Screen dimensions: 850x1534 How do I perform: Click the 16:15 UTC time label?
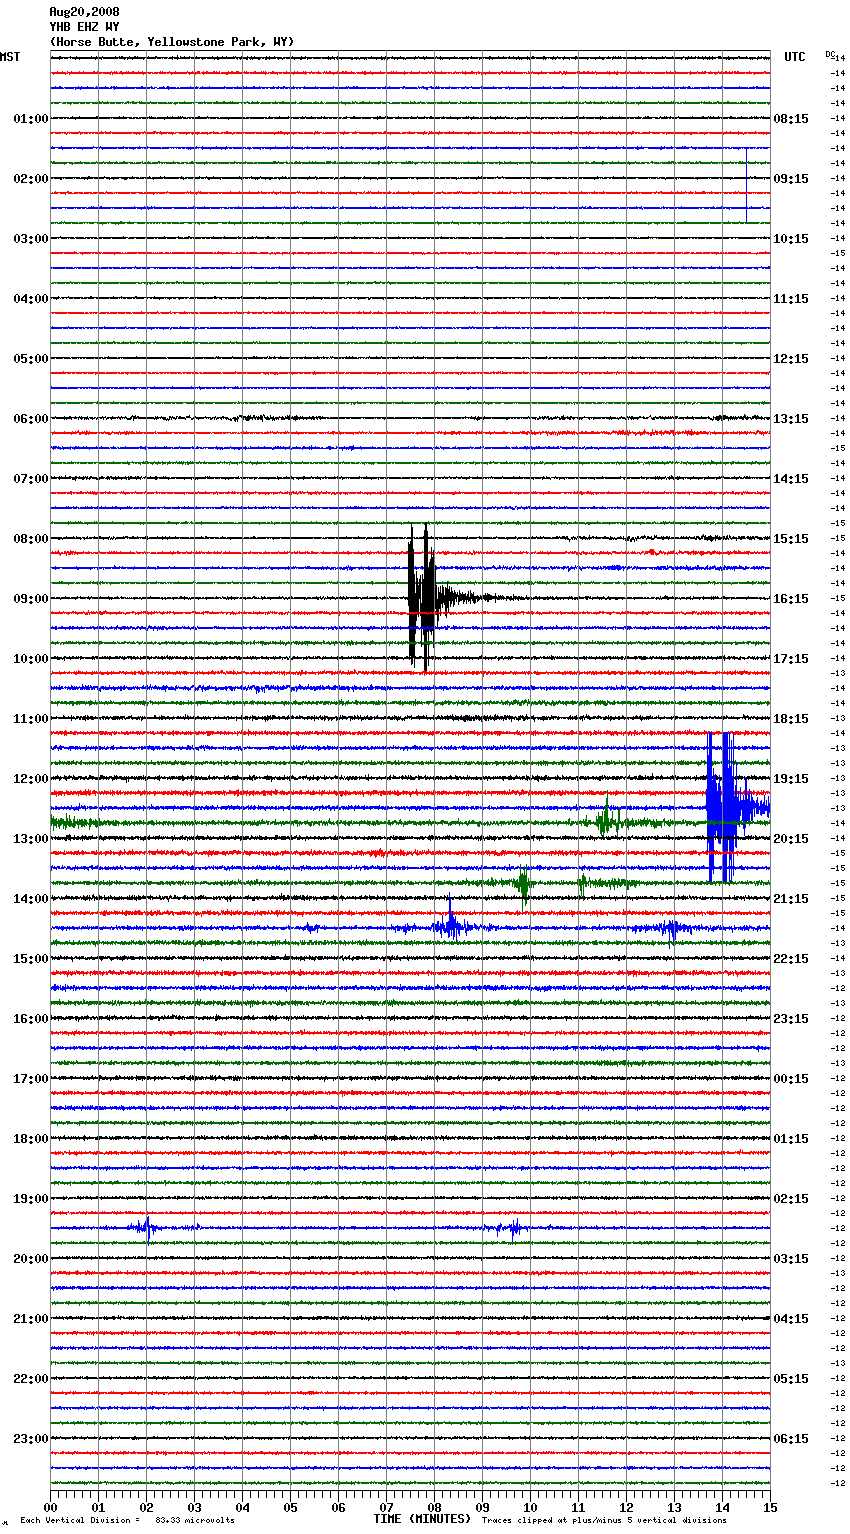click(791, 599)
